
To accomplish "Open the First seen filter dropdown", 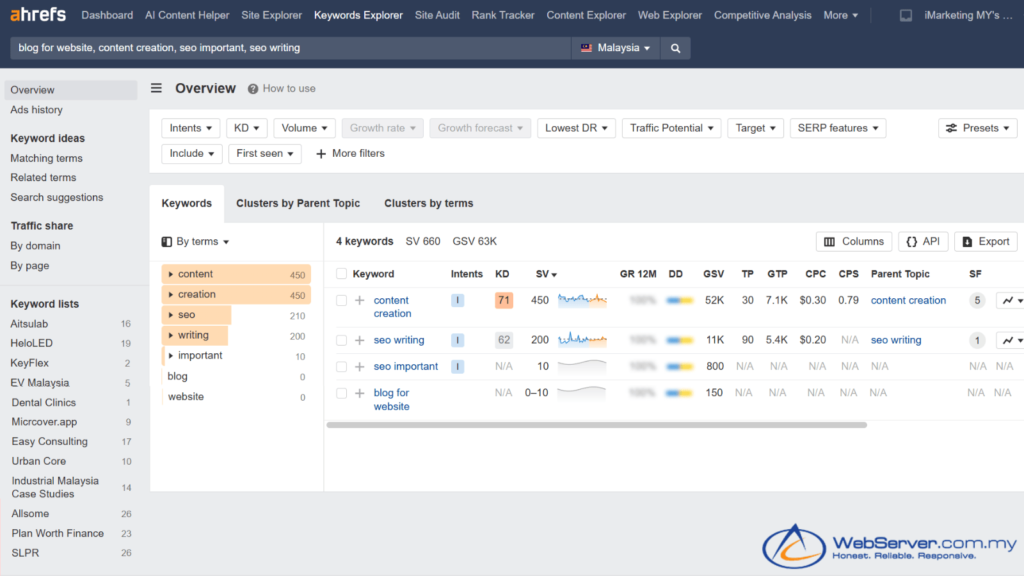I will 264,153.
